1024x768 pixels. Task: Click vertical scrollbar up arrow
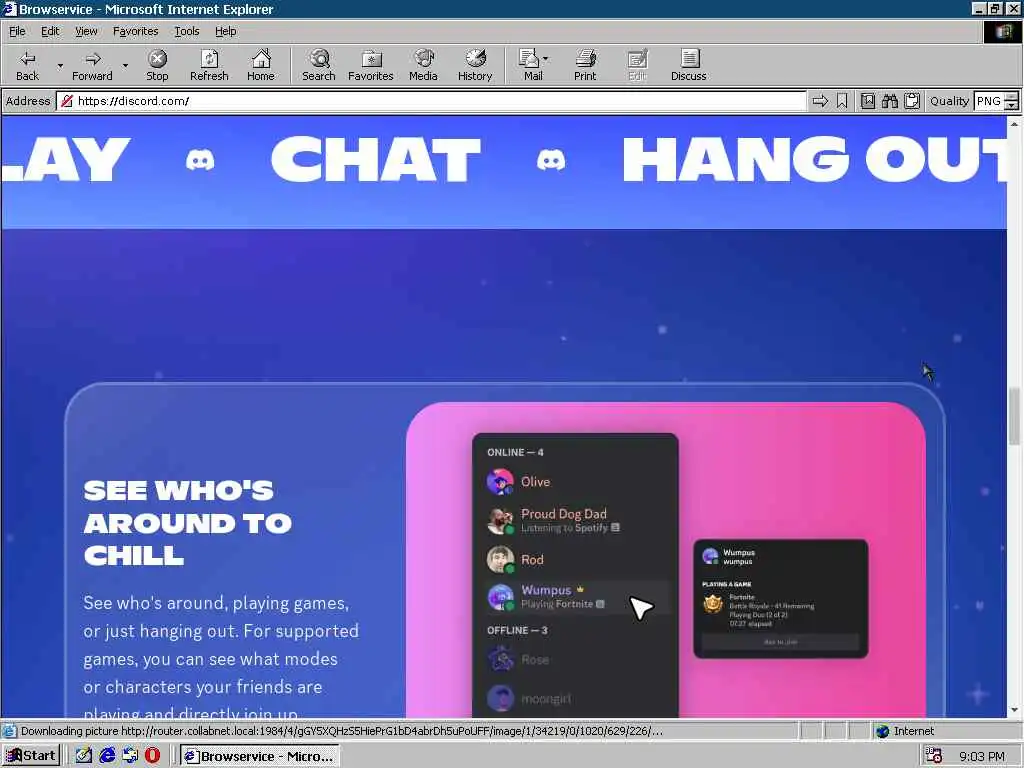1014,123
